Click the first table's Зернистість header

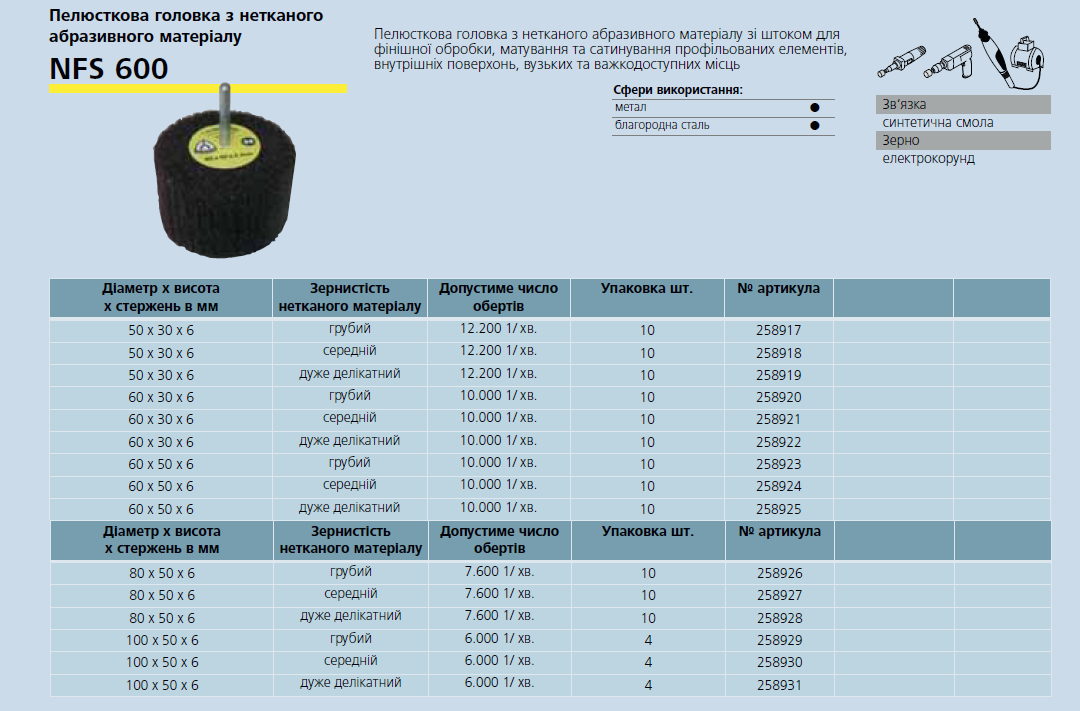(350, 297)
